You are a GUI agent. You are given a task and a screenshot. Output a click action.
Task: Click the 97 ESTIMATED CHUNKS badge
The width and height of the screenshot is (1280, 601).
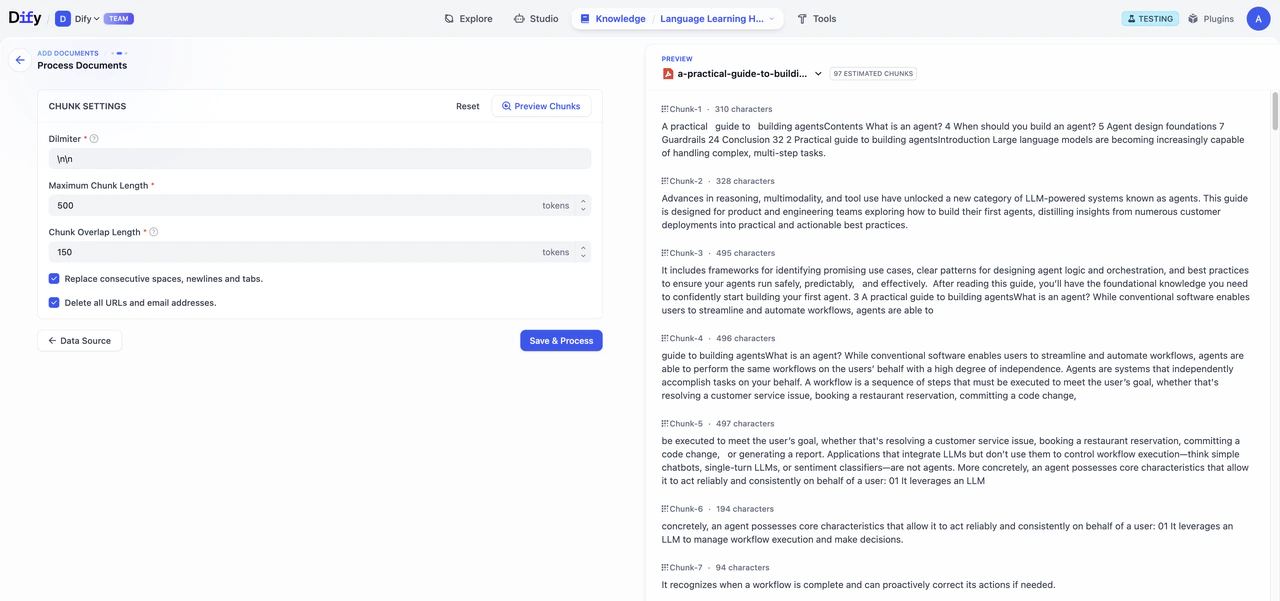coord(873,73)
